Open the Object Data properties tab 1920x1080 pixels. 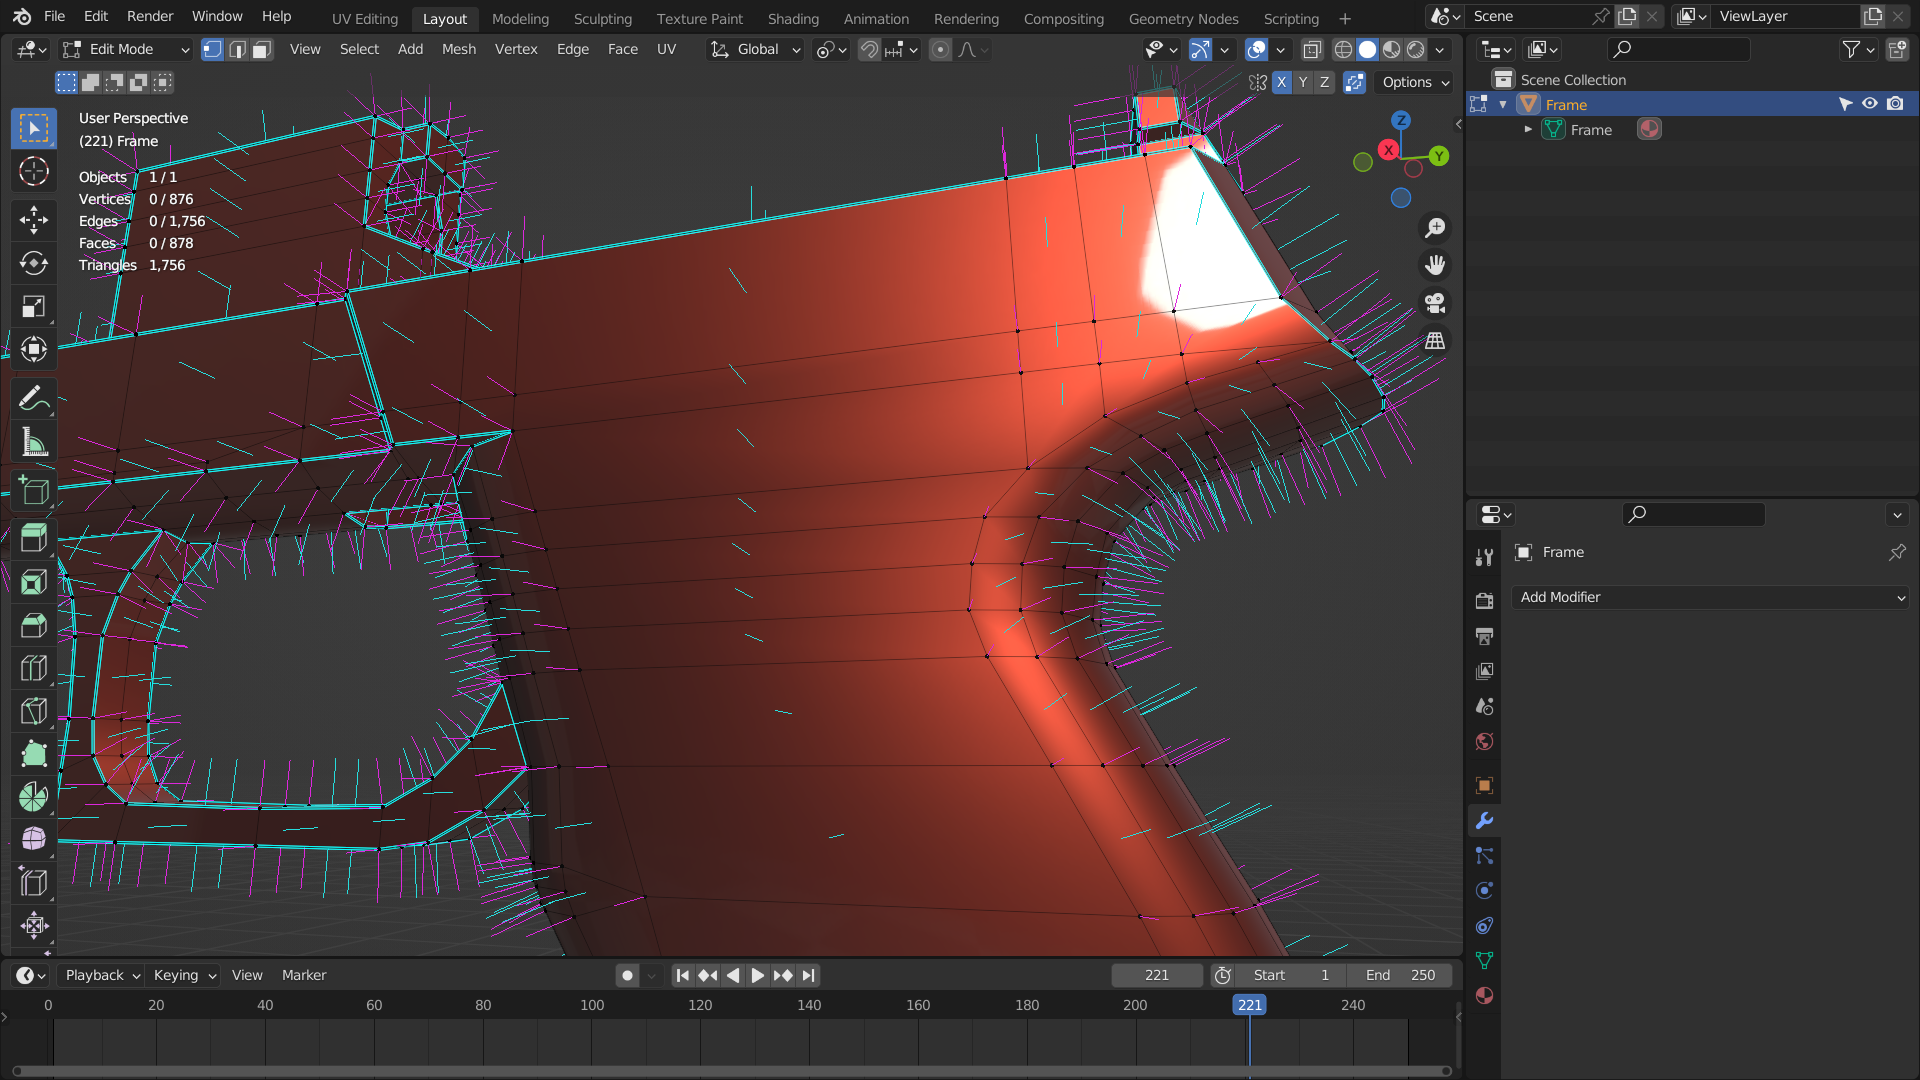point(1484,961)
